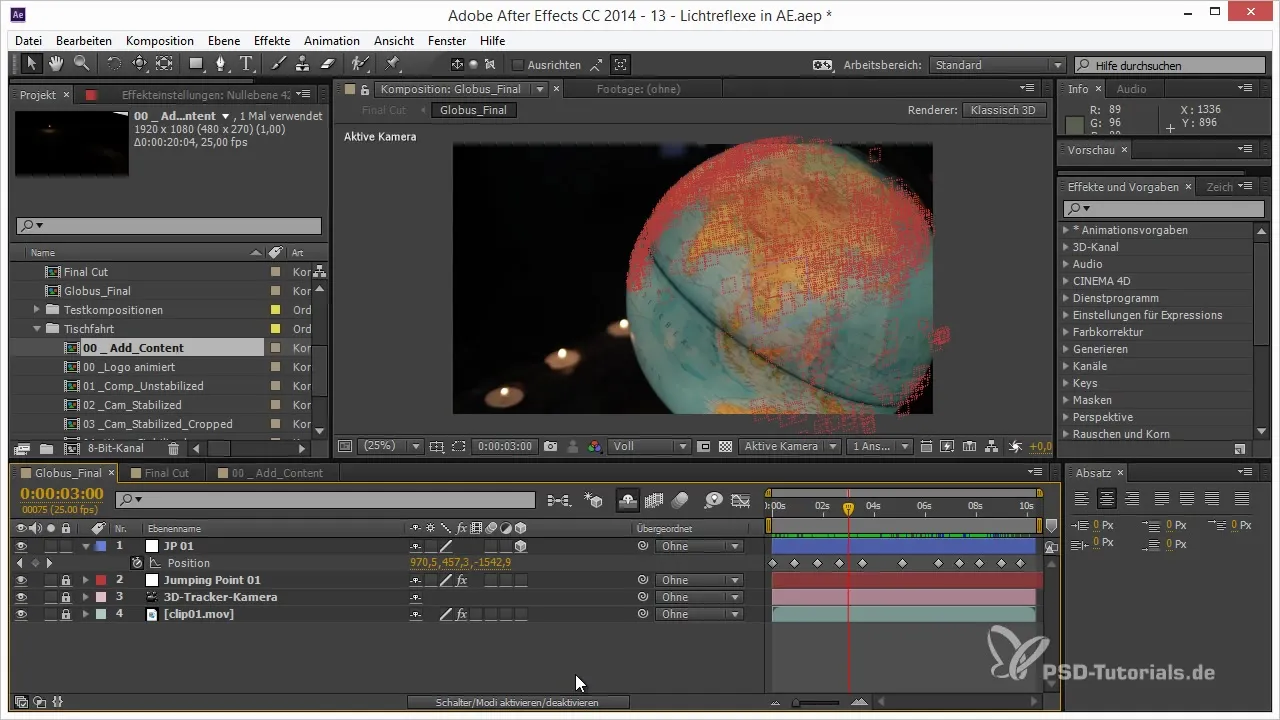Click the 1 Ans... view layout dropdown
The width and height of the screenshot is (1280, 720).
(880, 447)
